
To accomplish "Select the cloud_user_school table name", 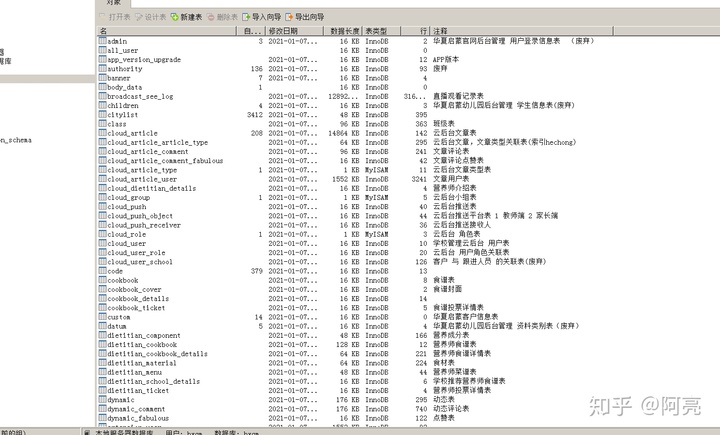I will (x=140, y=262).
